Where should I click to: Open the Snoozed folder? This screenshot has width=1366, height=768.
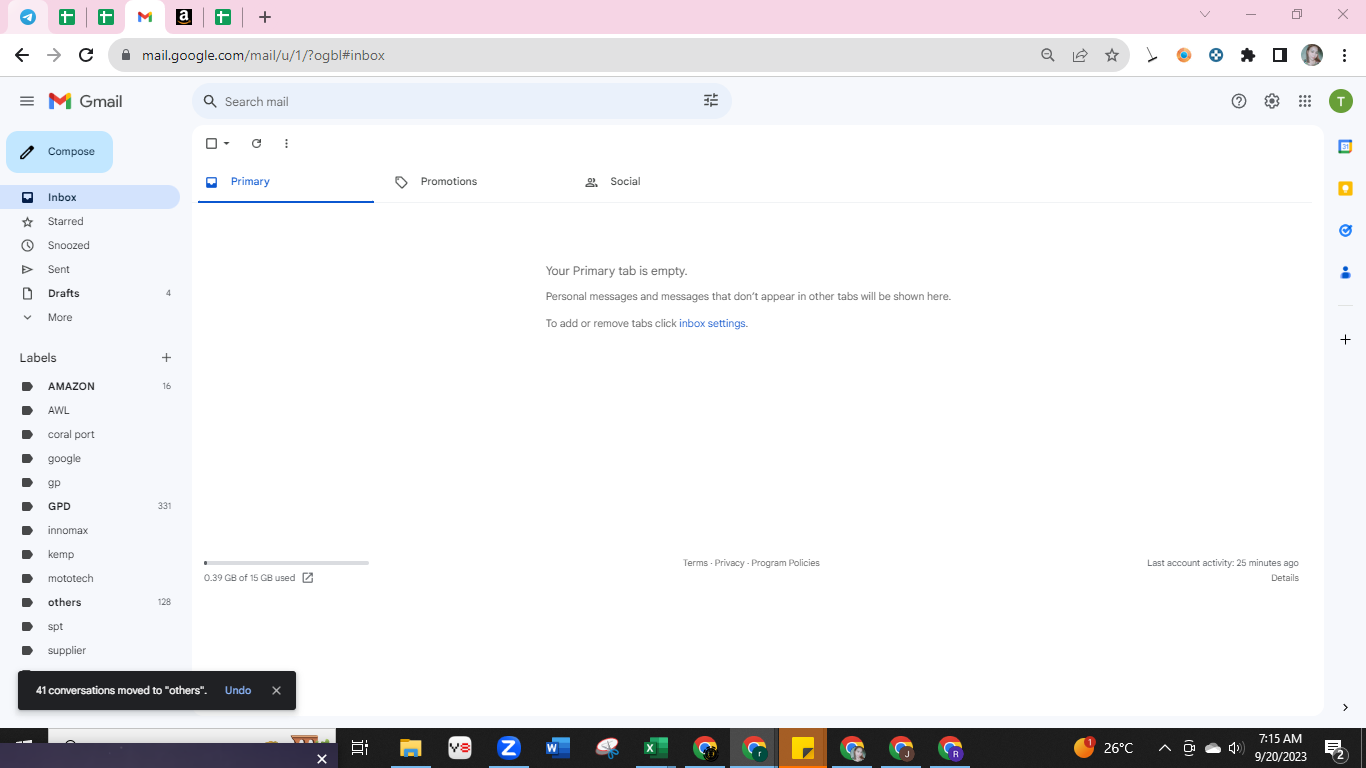[x=90, y=245]
